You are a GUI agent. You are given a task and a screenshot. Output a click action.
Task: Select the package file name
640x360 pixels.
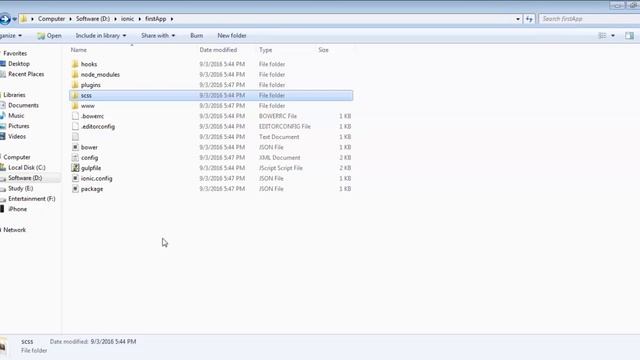[x=92, y=189]
